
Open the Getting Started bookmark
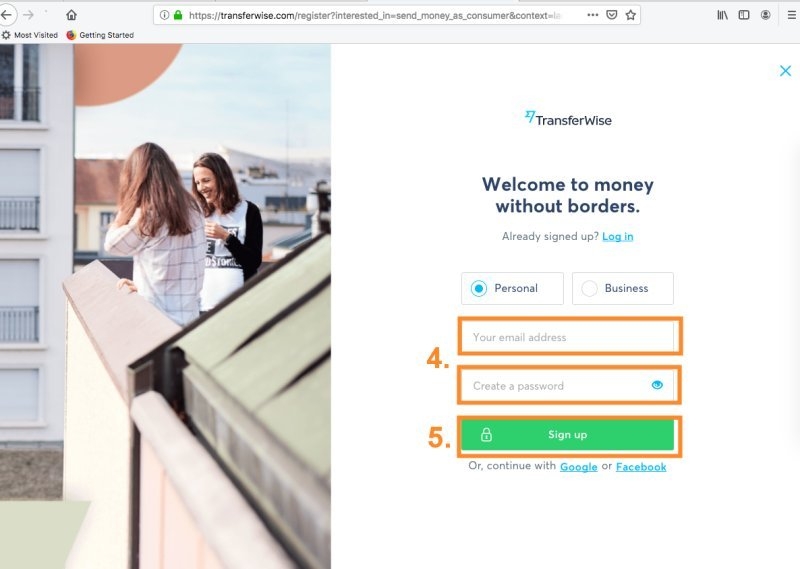point(100,35)
